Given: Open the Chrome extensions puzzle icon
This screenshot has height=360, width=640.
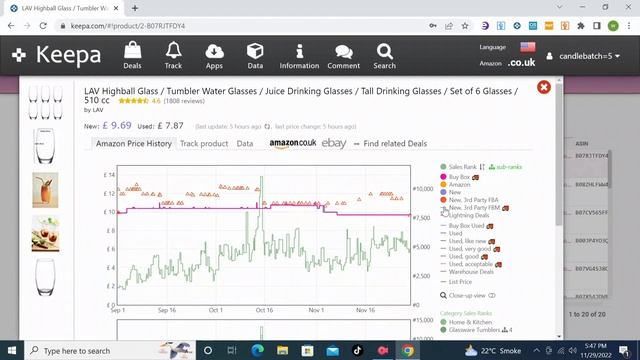Looking at the screenshot, I should click(x=581, y=26).
